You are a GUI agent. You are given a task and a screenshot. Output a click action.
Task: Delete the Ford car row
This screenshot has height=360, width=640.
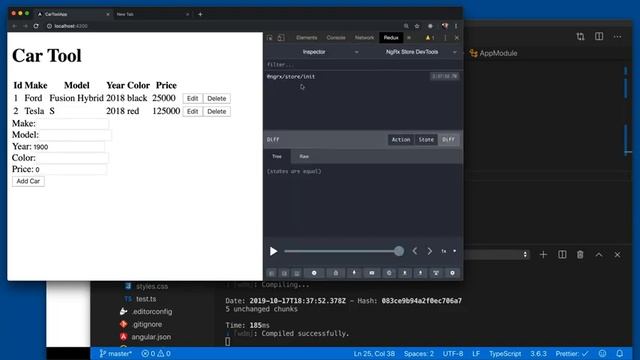tap(216, 98)
